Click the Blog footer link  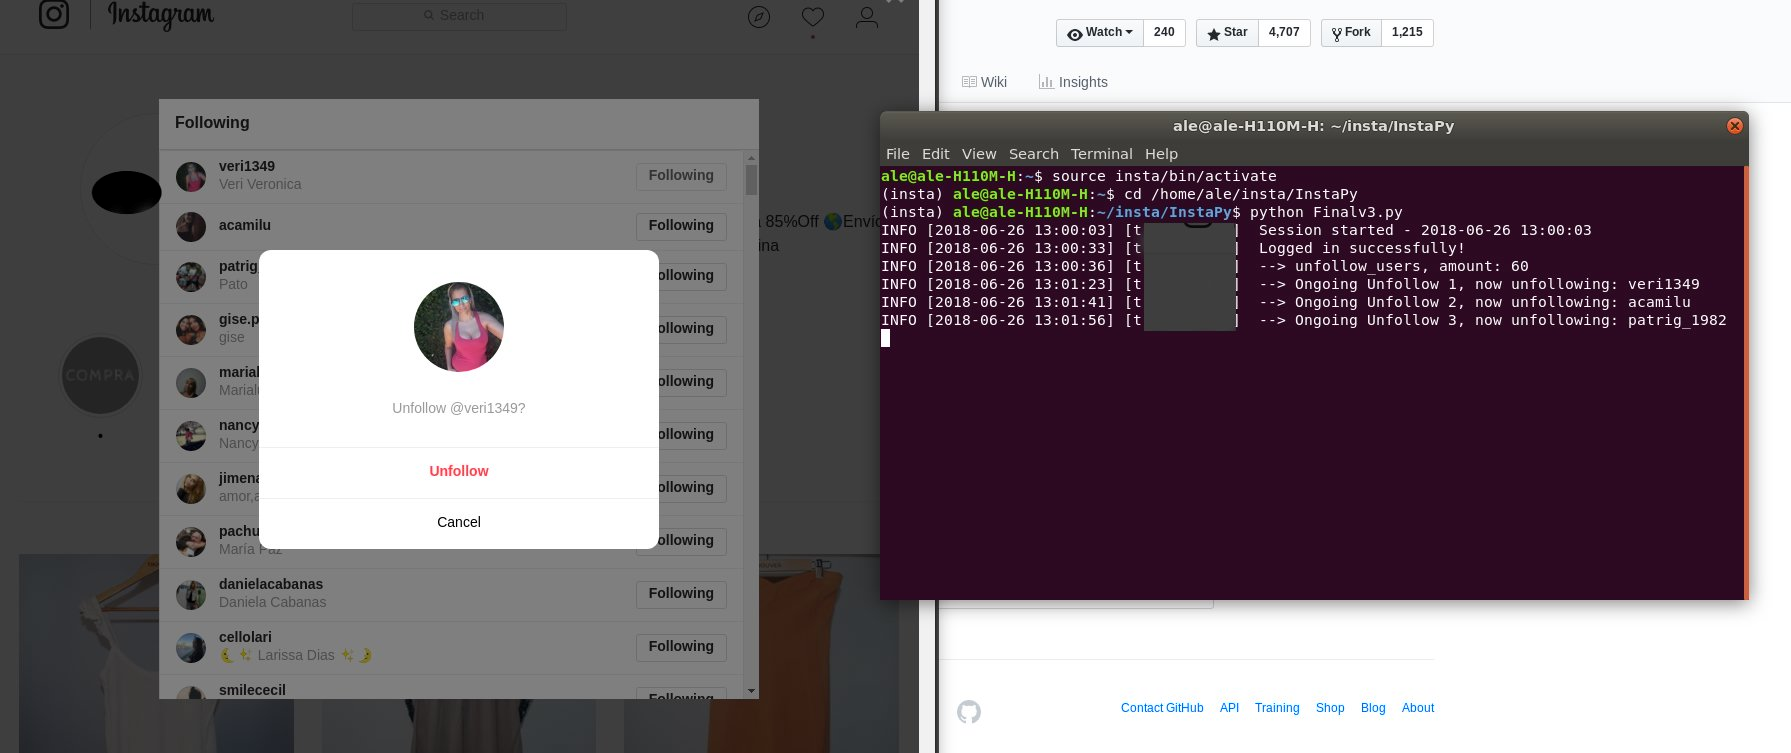[x=1373, y=708]
